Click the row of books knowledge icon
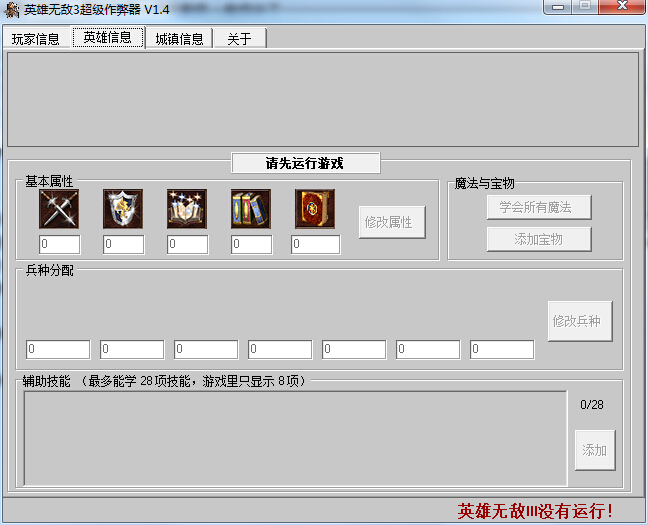This screenshot has height=525, width=648. [x=251, y=209]
